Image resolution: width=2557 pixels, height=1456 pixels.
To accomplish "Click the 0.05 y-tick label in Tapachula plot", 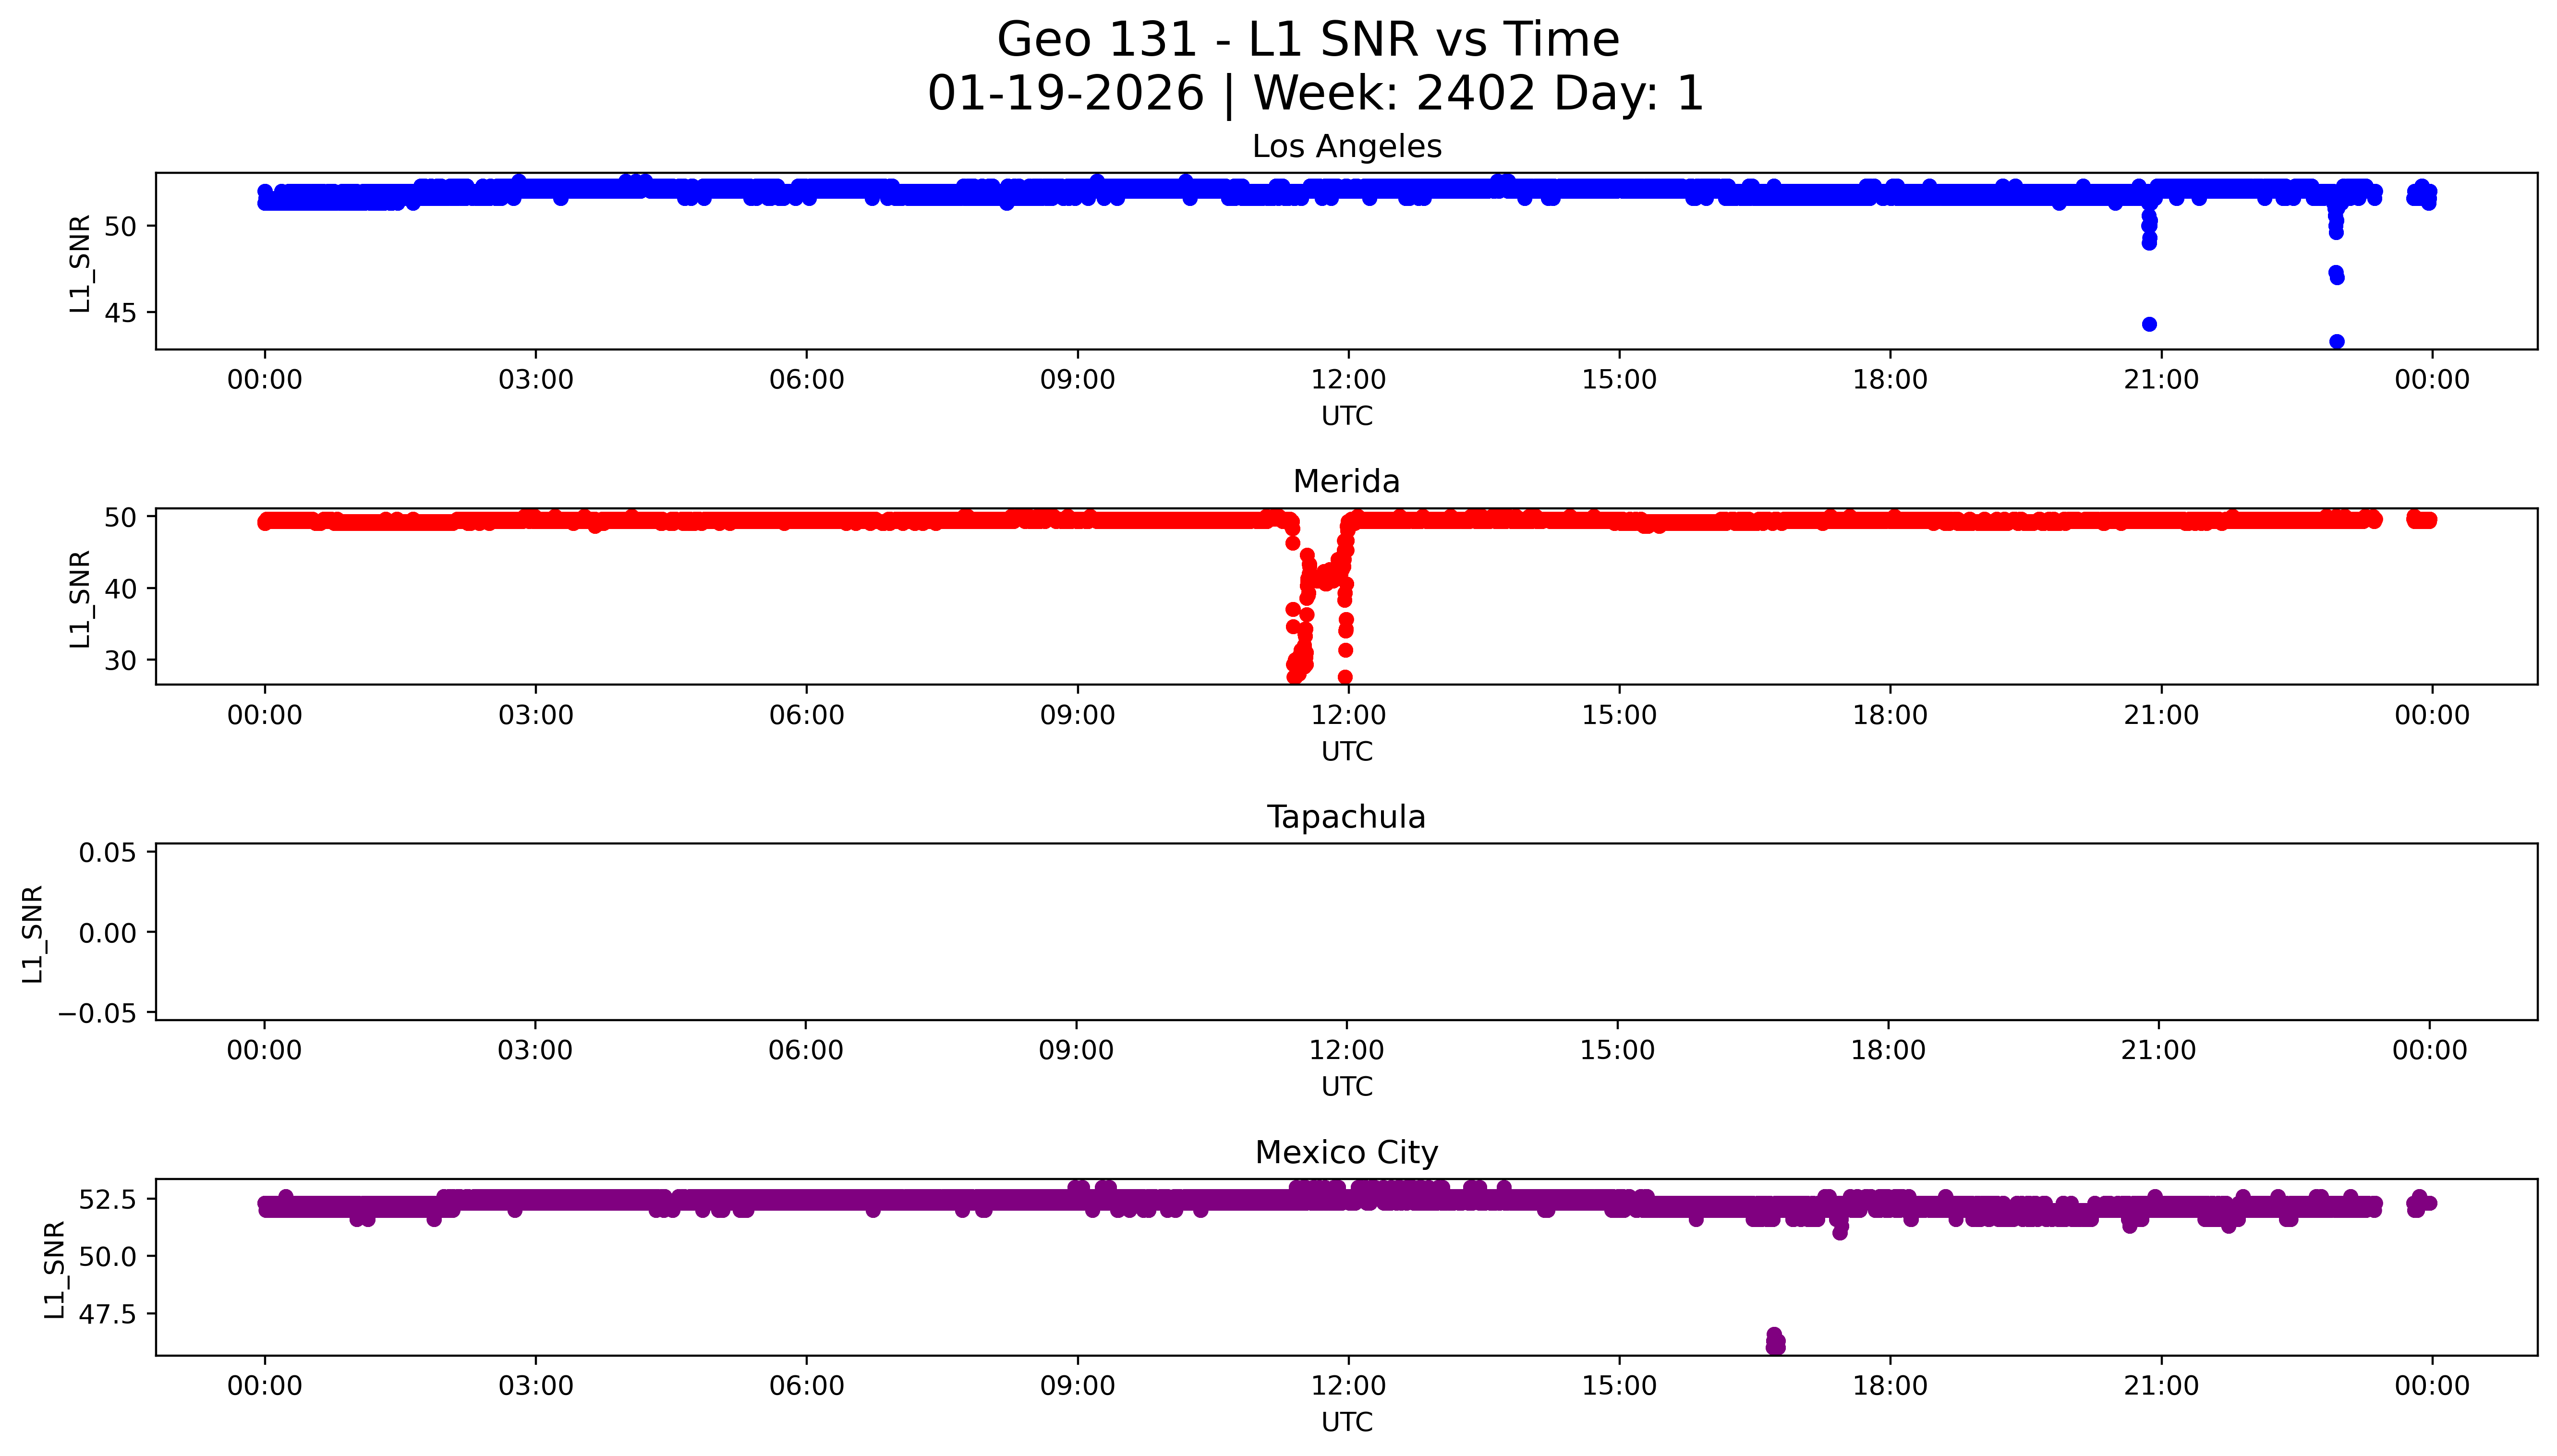I will pyautogui.click(x=108, y=853).
